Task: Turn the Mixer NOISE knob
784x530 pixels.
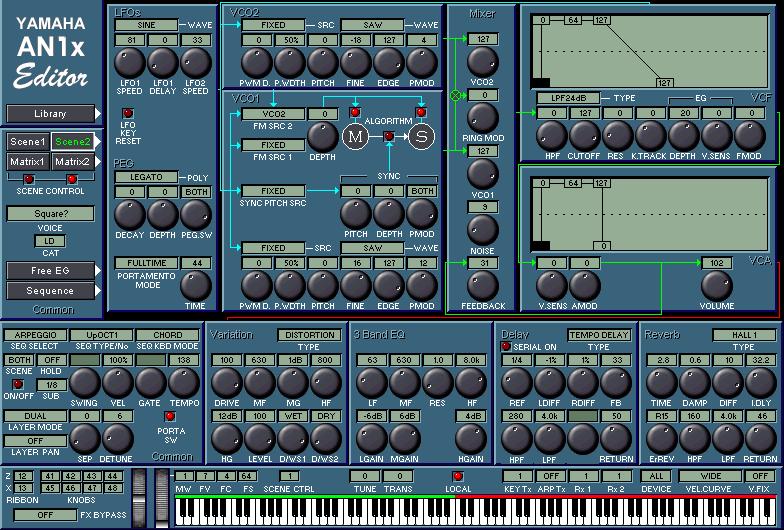Action: [x=482, y=230]
